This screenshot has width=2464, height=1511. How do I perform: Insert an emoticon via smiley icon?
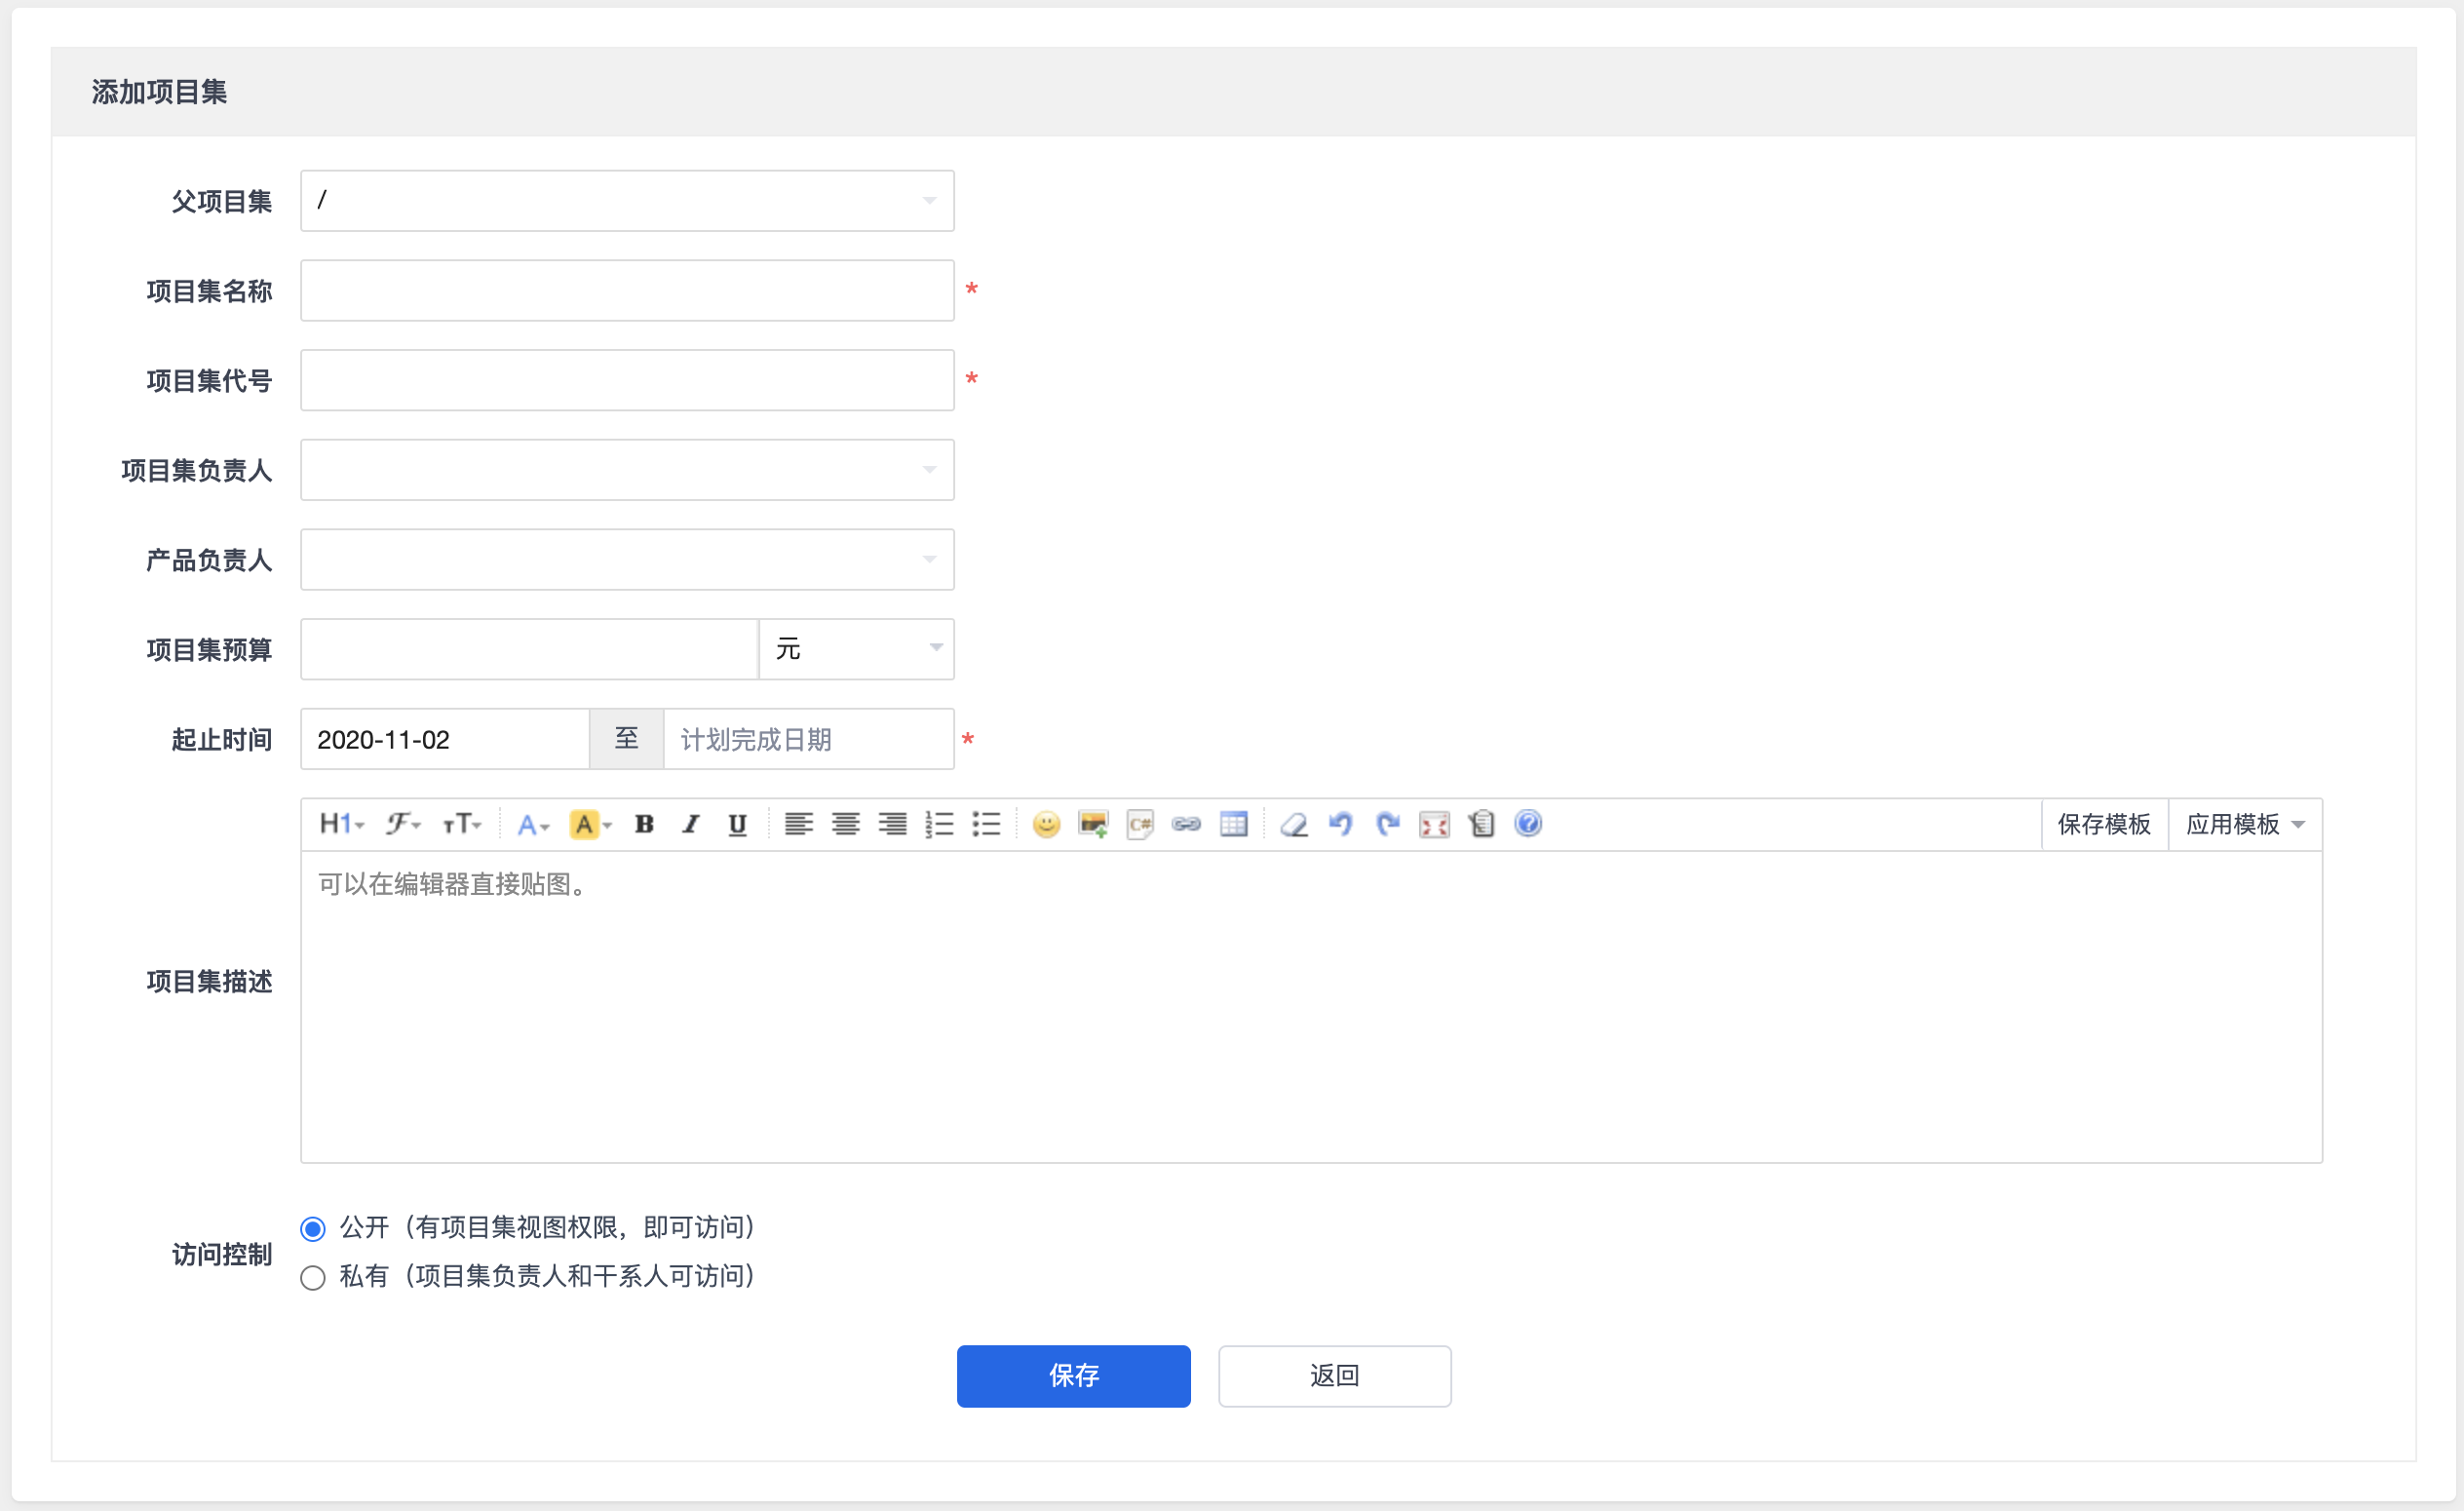[1046, 824]
